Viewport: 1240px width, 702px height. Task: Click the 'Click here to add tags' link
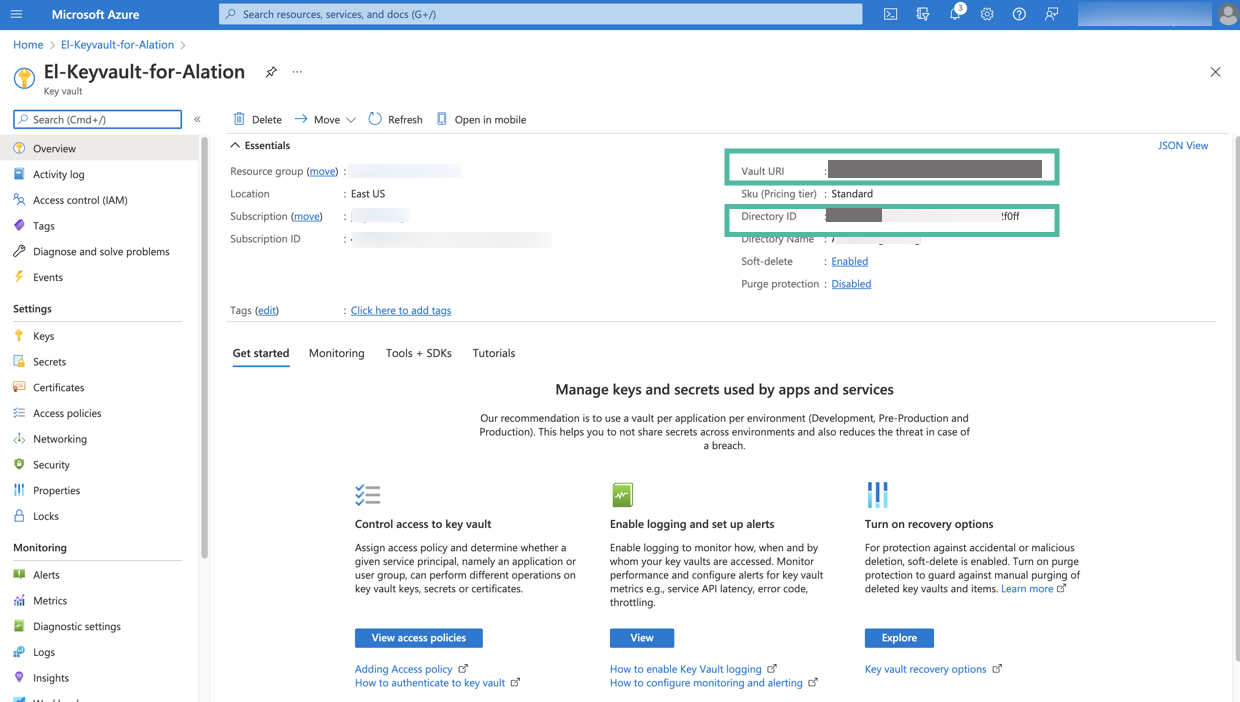pyautogui.click(x=401, y=310)
